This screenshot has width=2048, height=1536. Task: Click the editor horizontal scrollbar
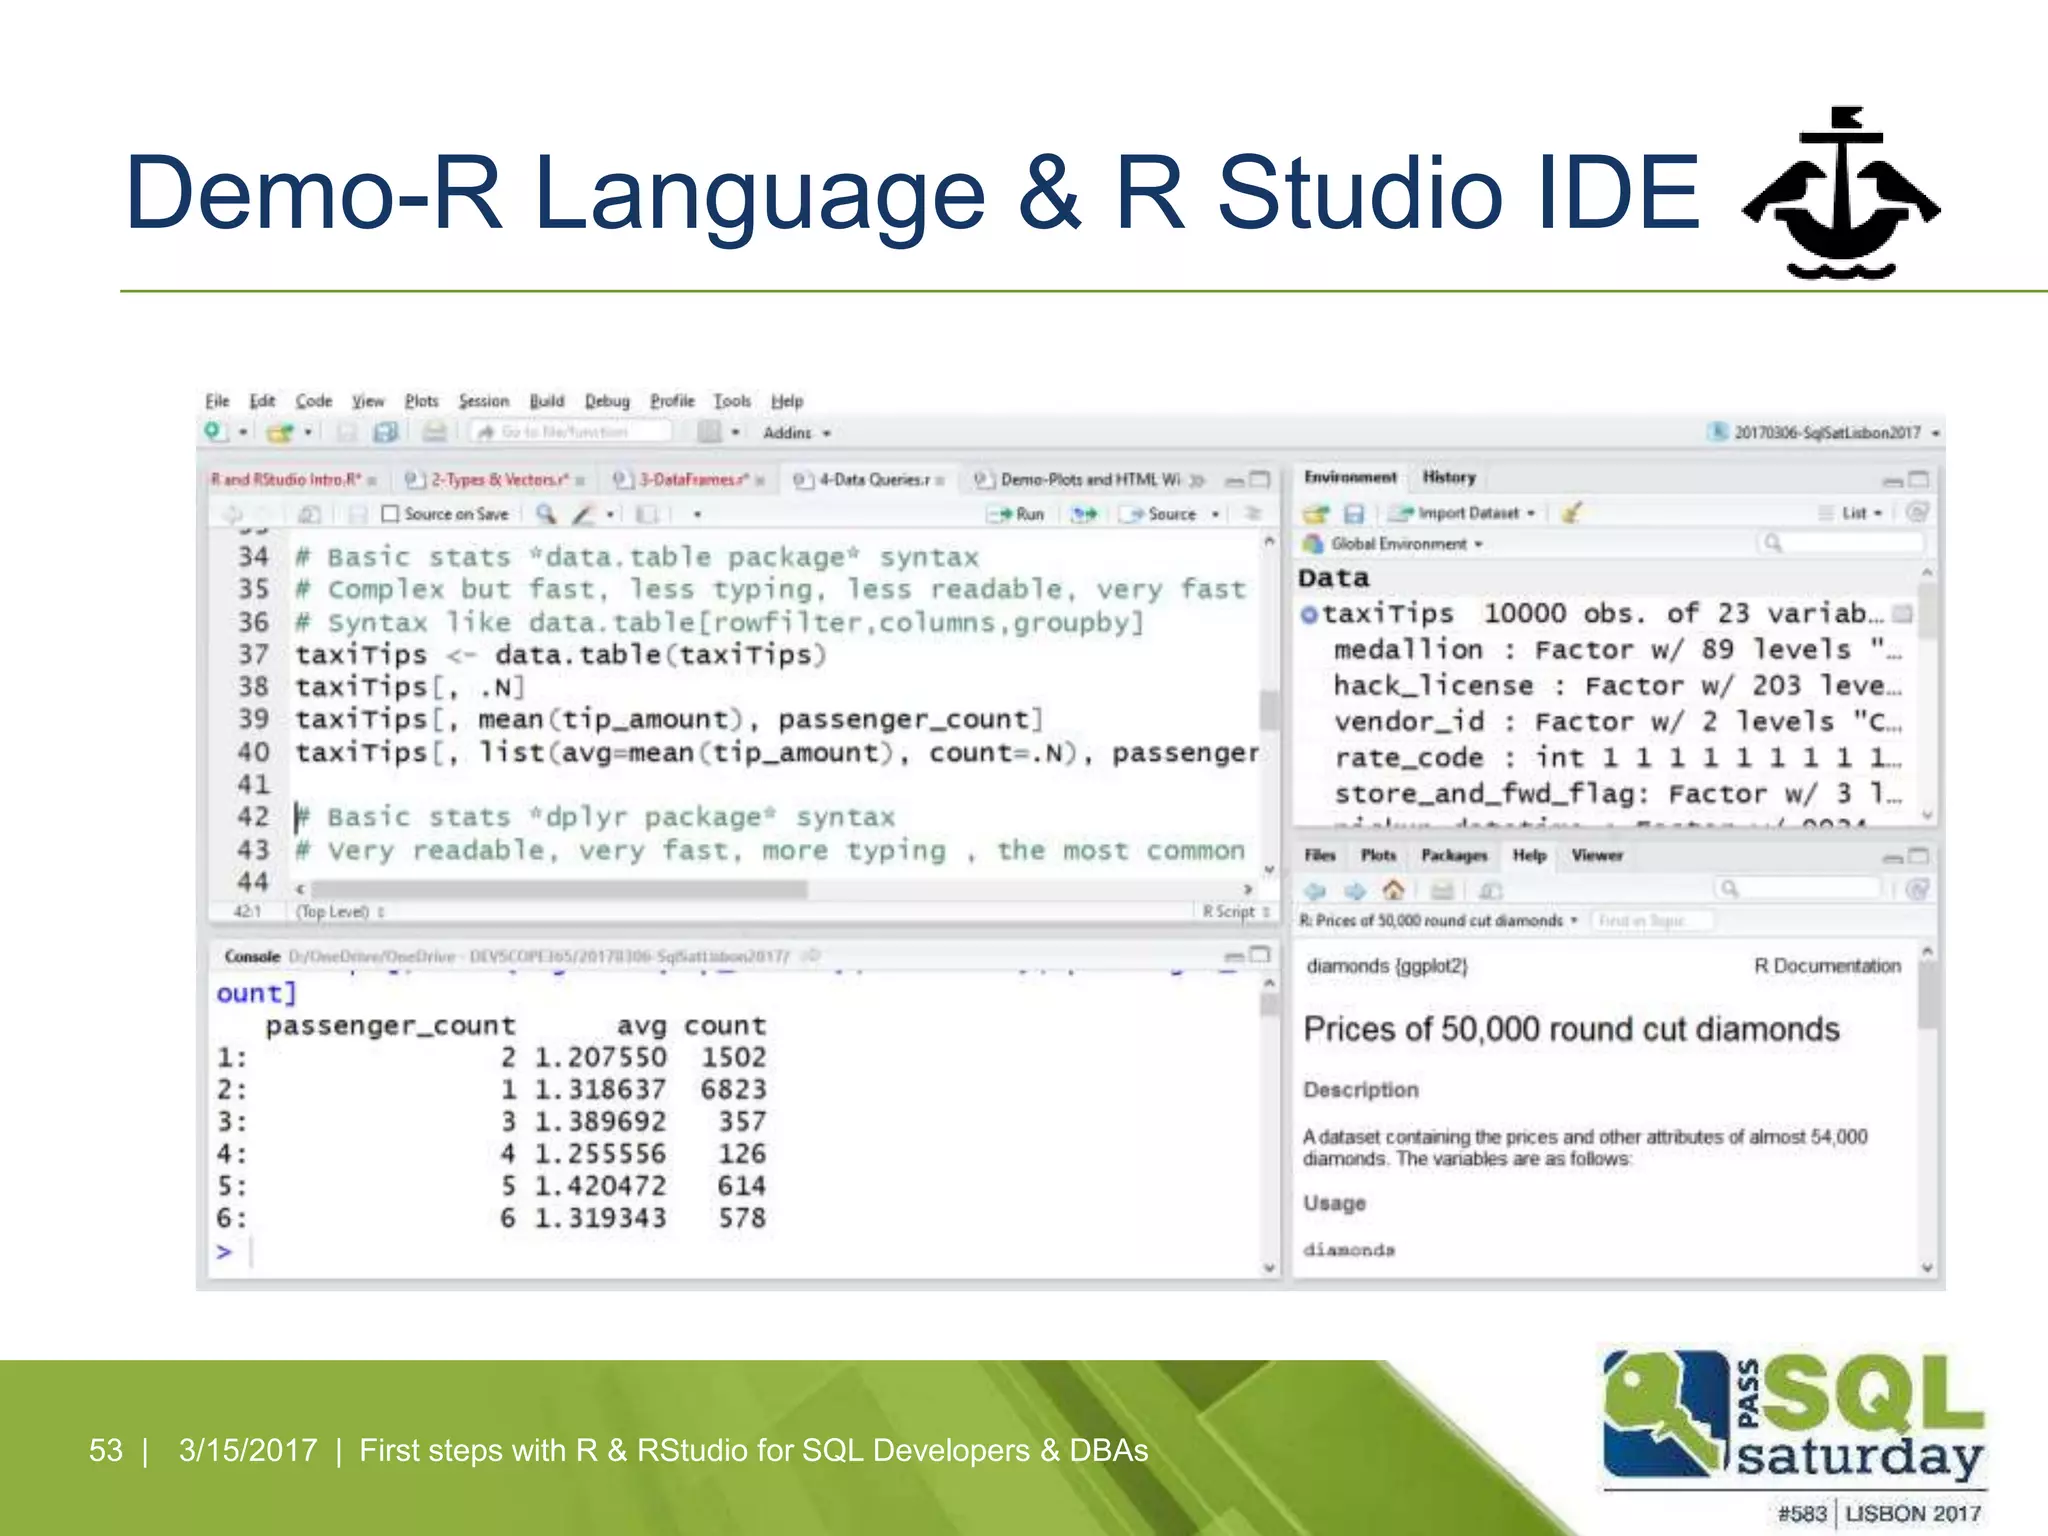pos(560,889)
